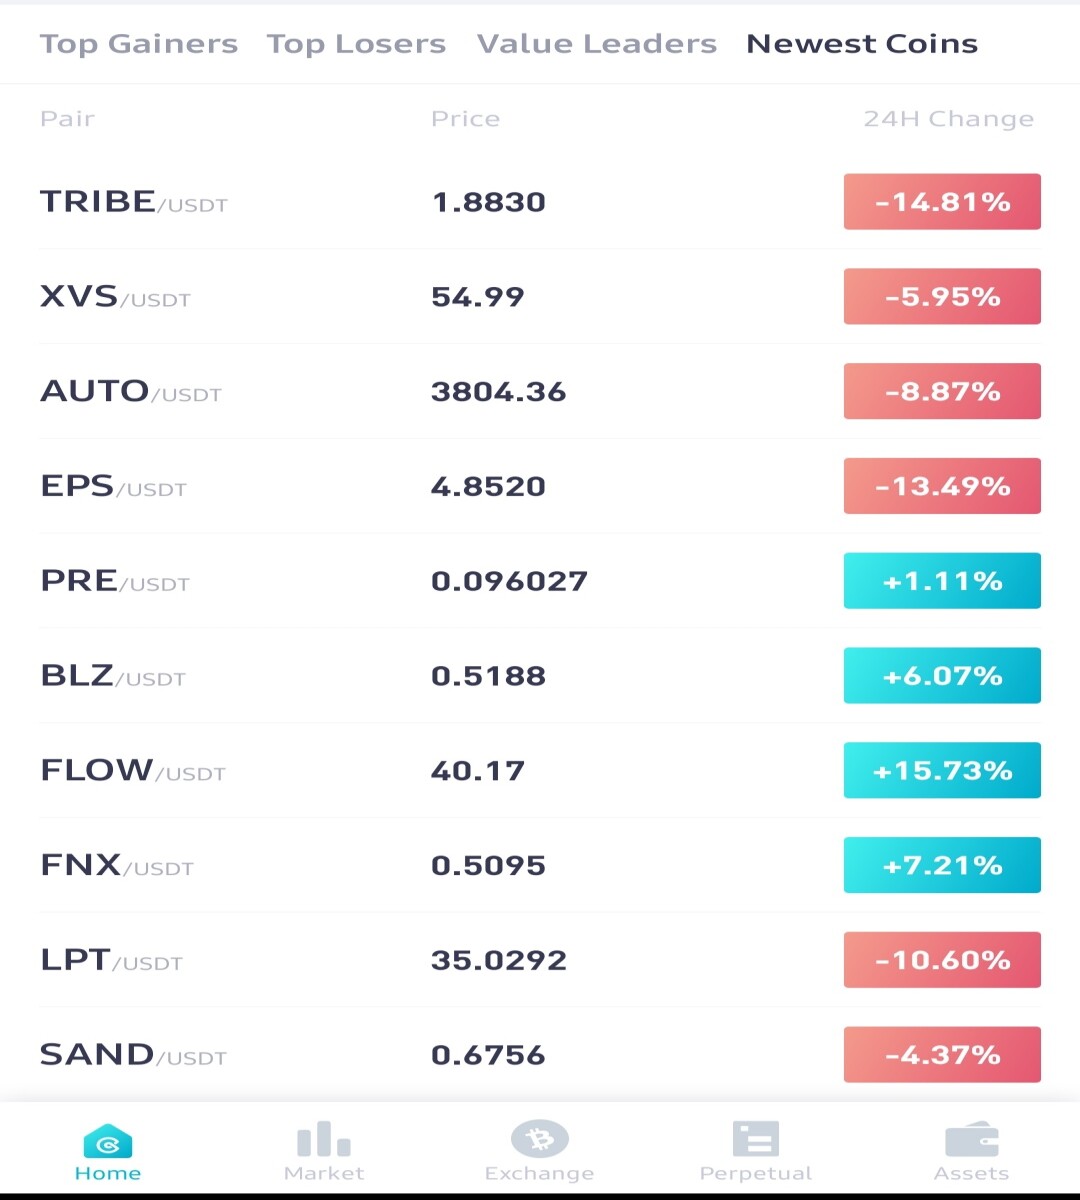Switch to the Top Gainers tab
The width and height of the screenshot is (1080, 1200).
click(139, 44)
